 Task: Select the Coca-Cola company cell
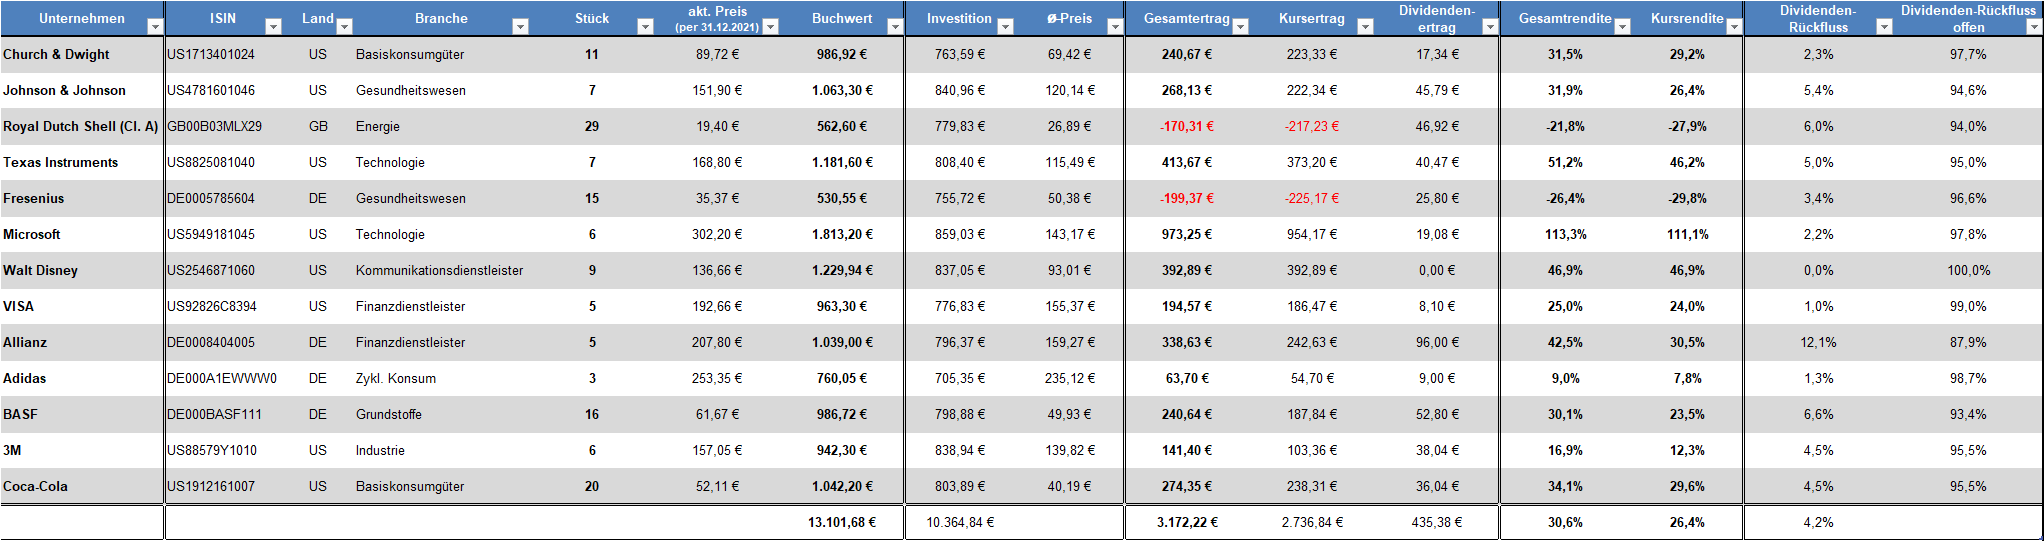[82, 486]
